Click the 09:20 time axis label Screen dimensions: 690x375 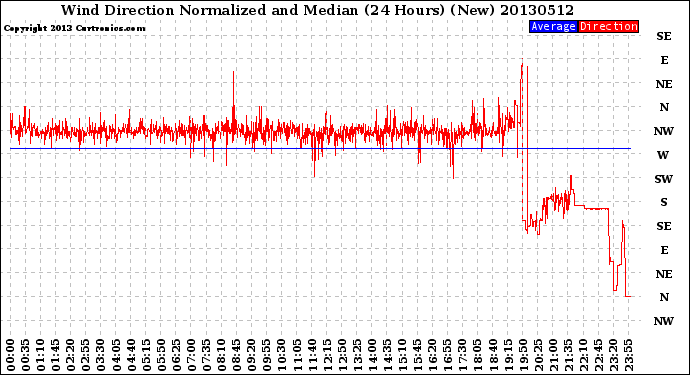252,355
